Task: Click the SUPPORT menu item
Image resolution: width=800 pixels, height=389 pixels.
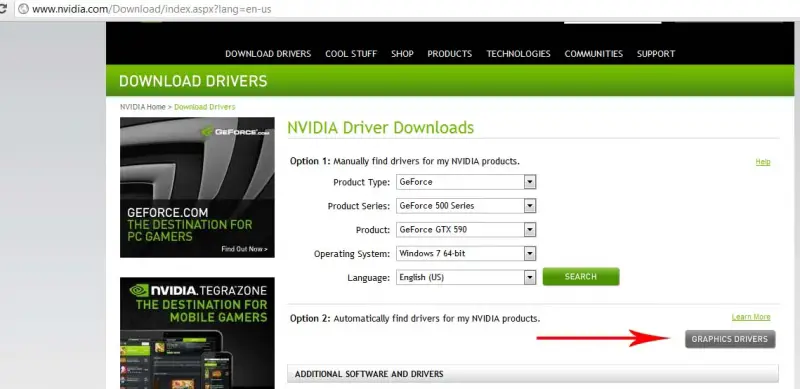Action: coord(656,54)
